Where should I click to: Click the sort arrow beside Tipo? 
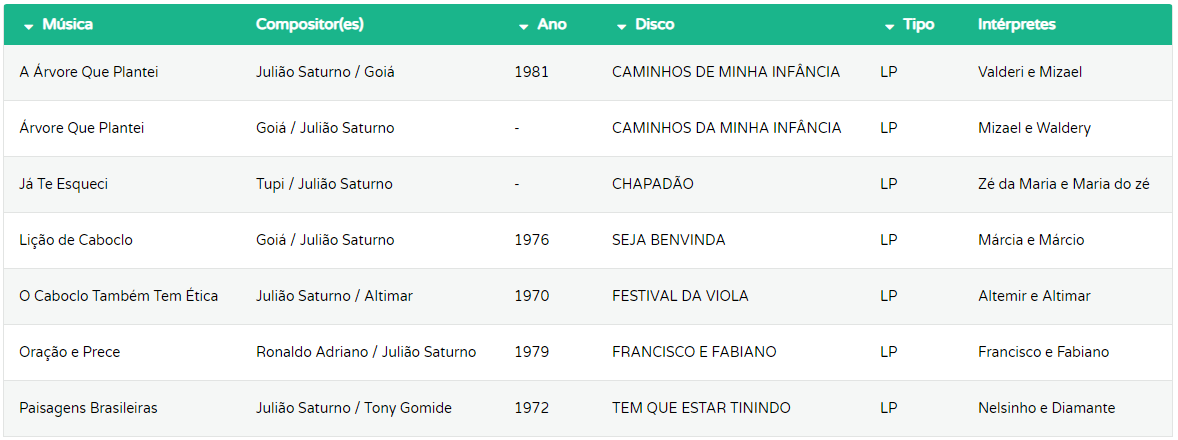(890, 26)
